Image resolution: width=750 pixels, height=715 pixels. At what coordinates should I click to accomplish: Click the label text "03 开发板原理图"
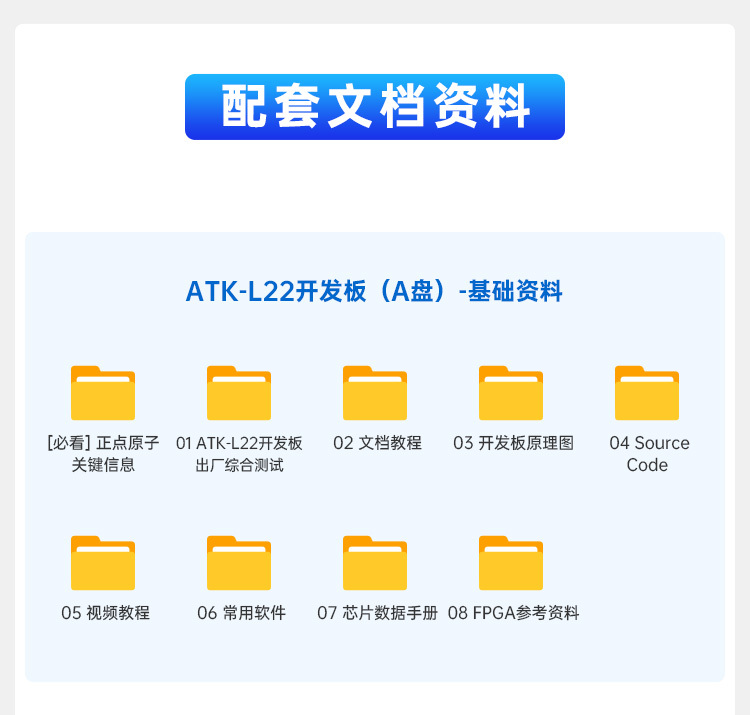[513, 443]
